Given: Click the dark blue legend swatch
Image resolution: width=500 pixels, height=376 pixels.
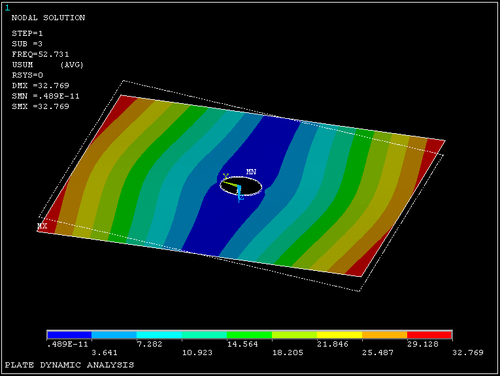Looking at the screenshot, I should [x=69, y=335].
